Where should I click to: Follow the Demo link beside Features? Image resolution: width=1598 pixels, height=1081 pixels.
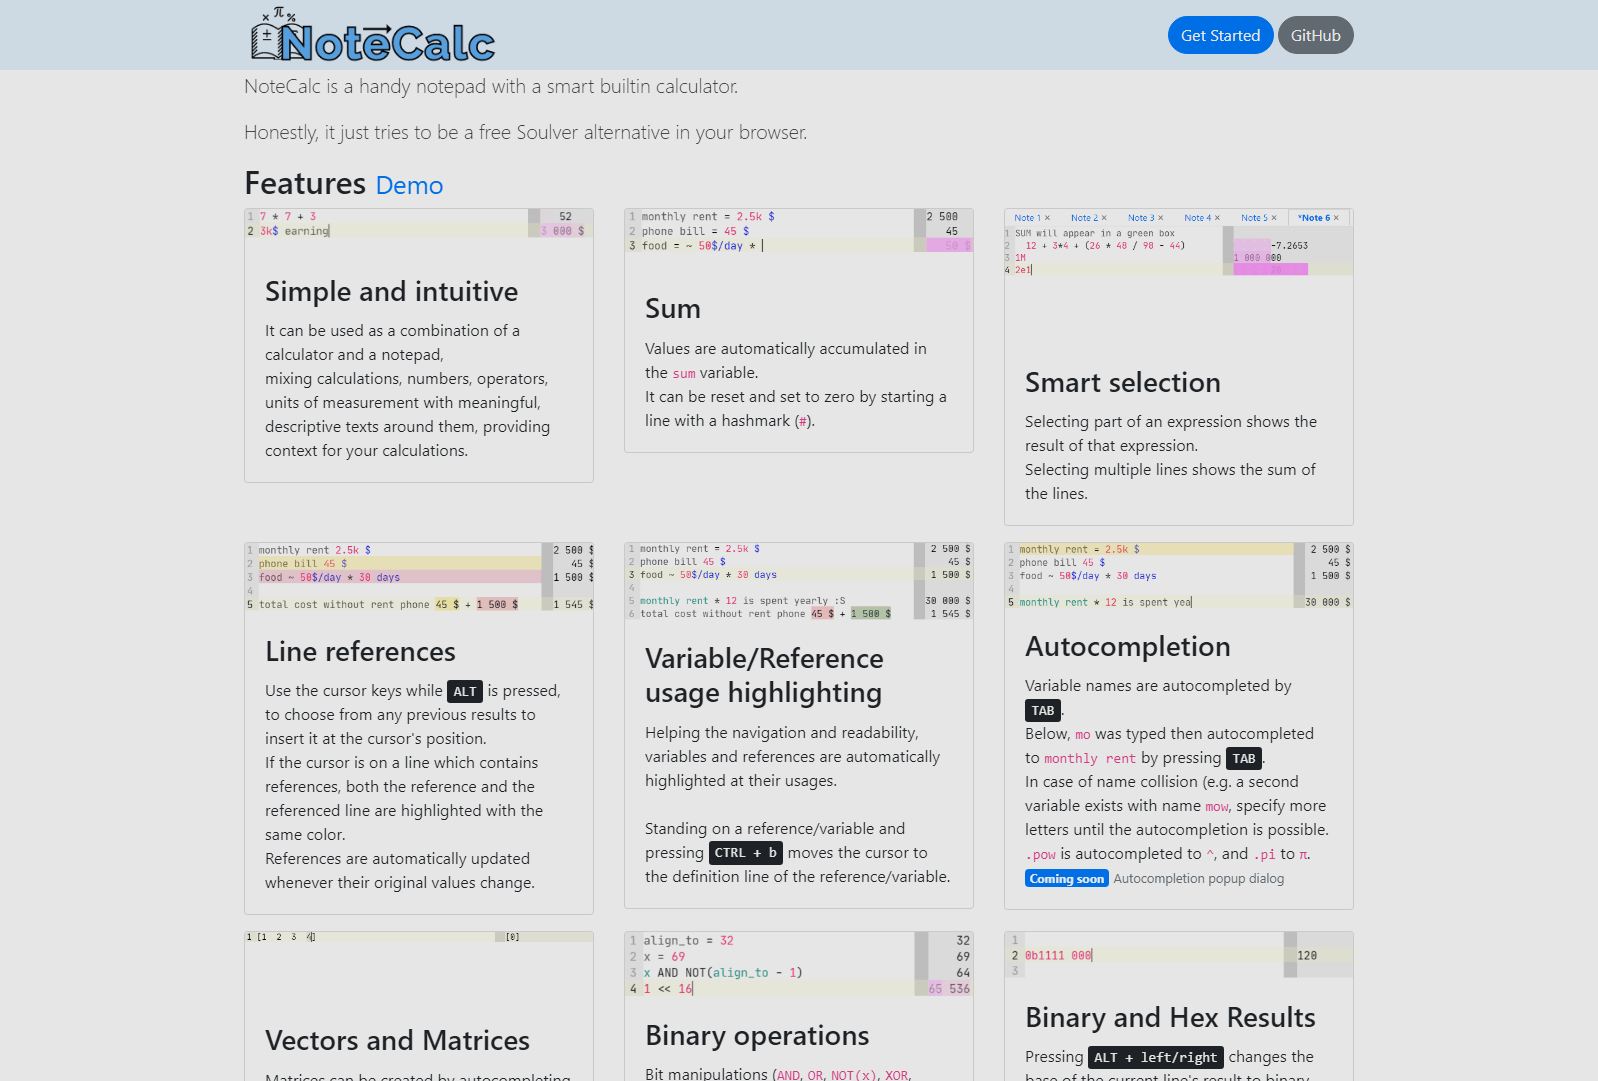(x=409, y=185)
